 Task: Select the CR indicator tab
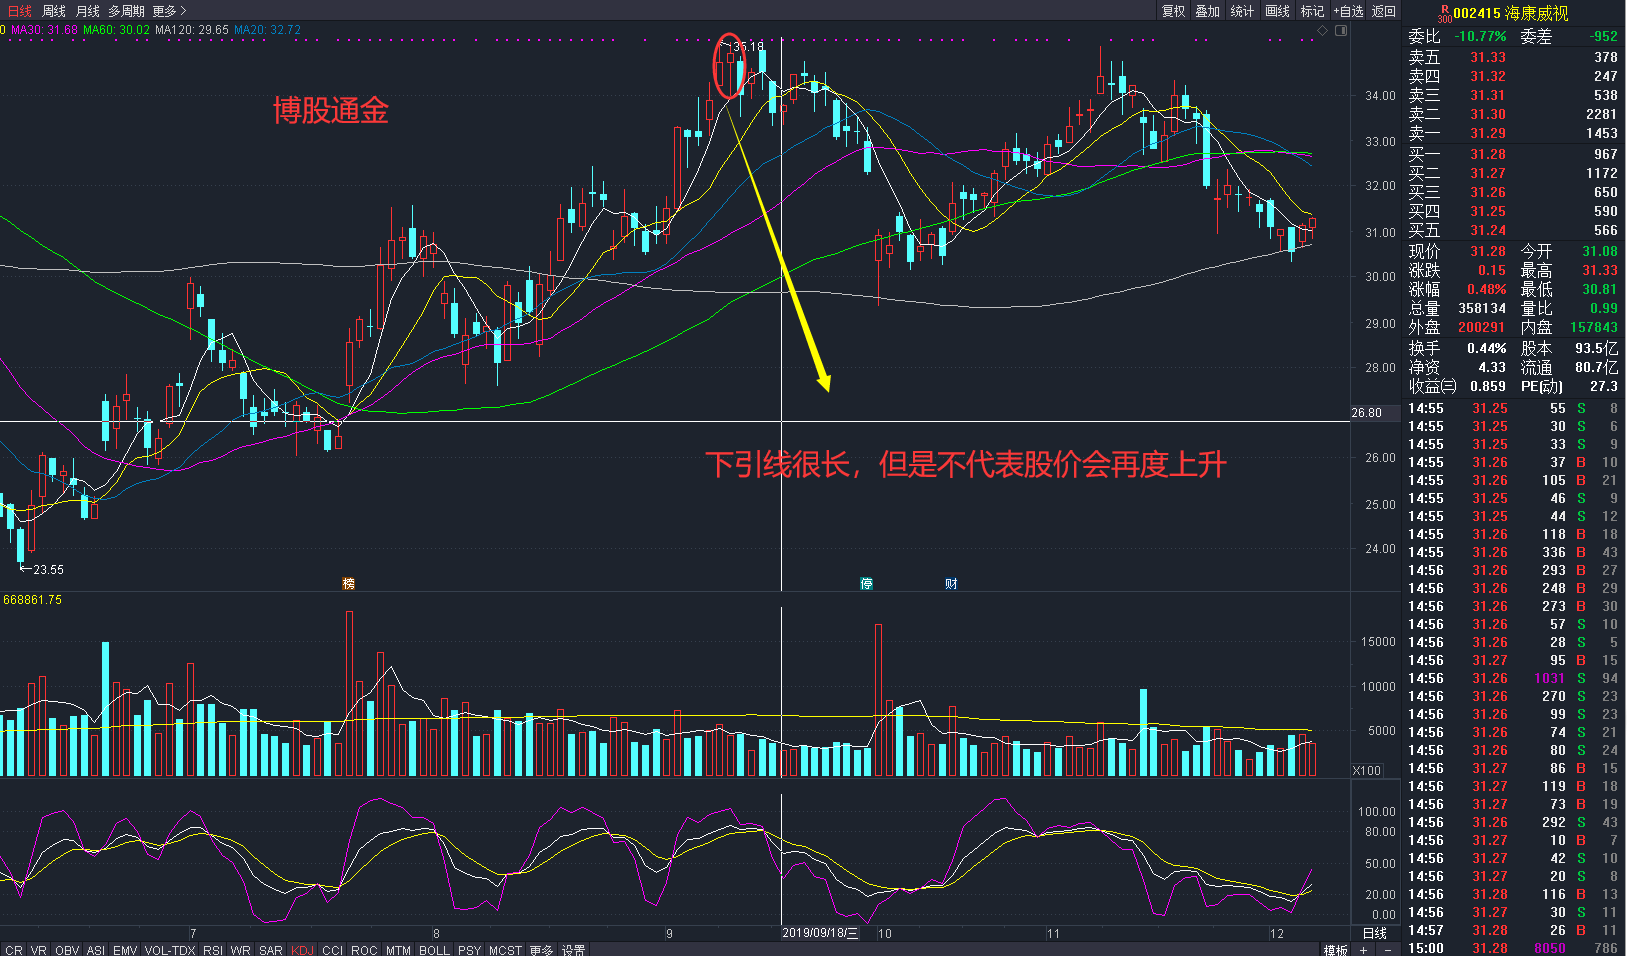[x=14, y=950]
